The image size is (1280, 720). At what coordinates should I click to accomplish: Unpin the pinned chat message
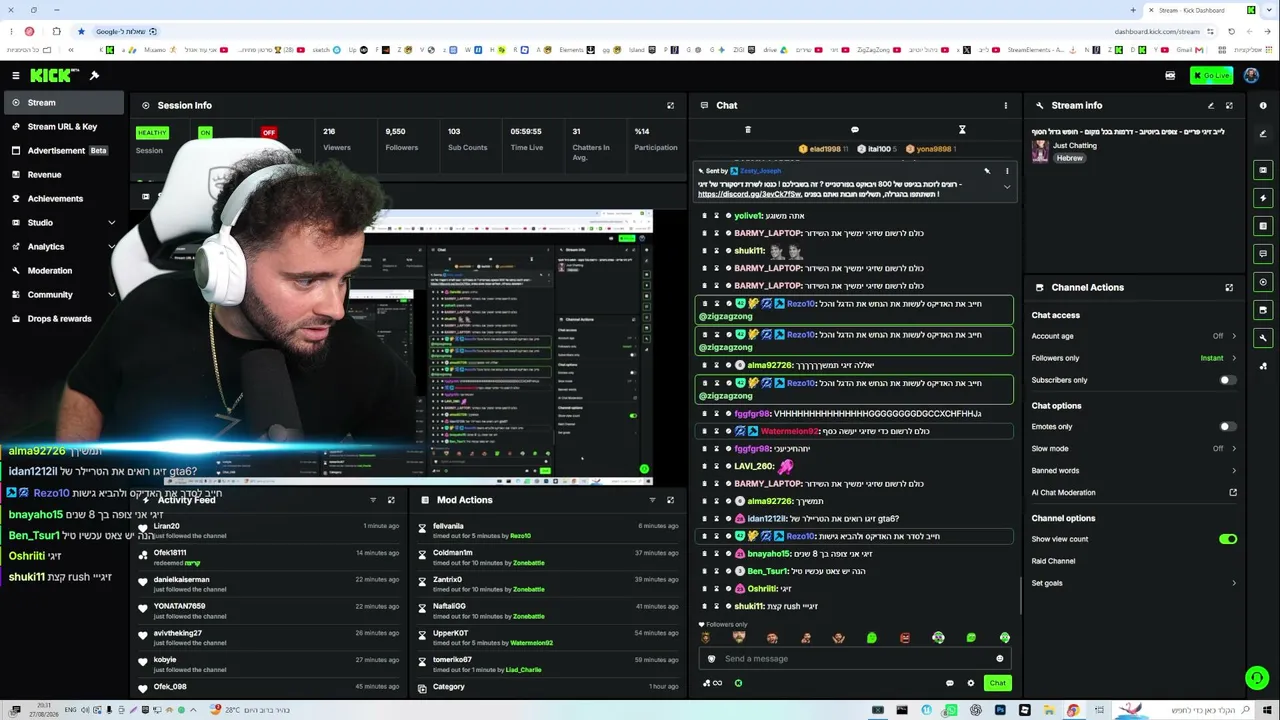tap(987, 171)
